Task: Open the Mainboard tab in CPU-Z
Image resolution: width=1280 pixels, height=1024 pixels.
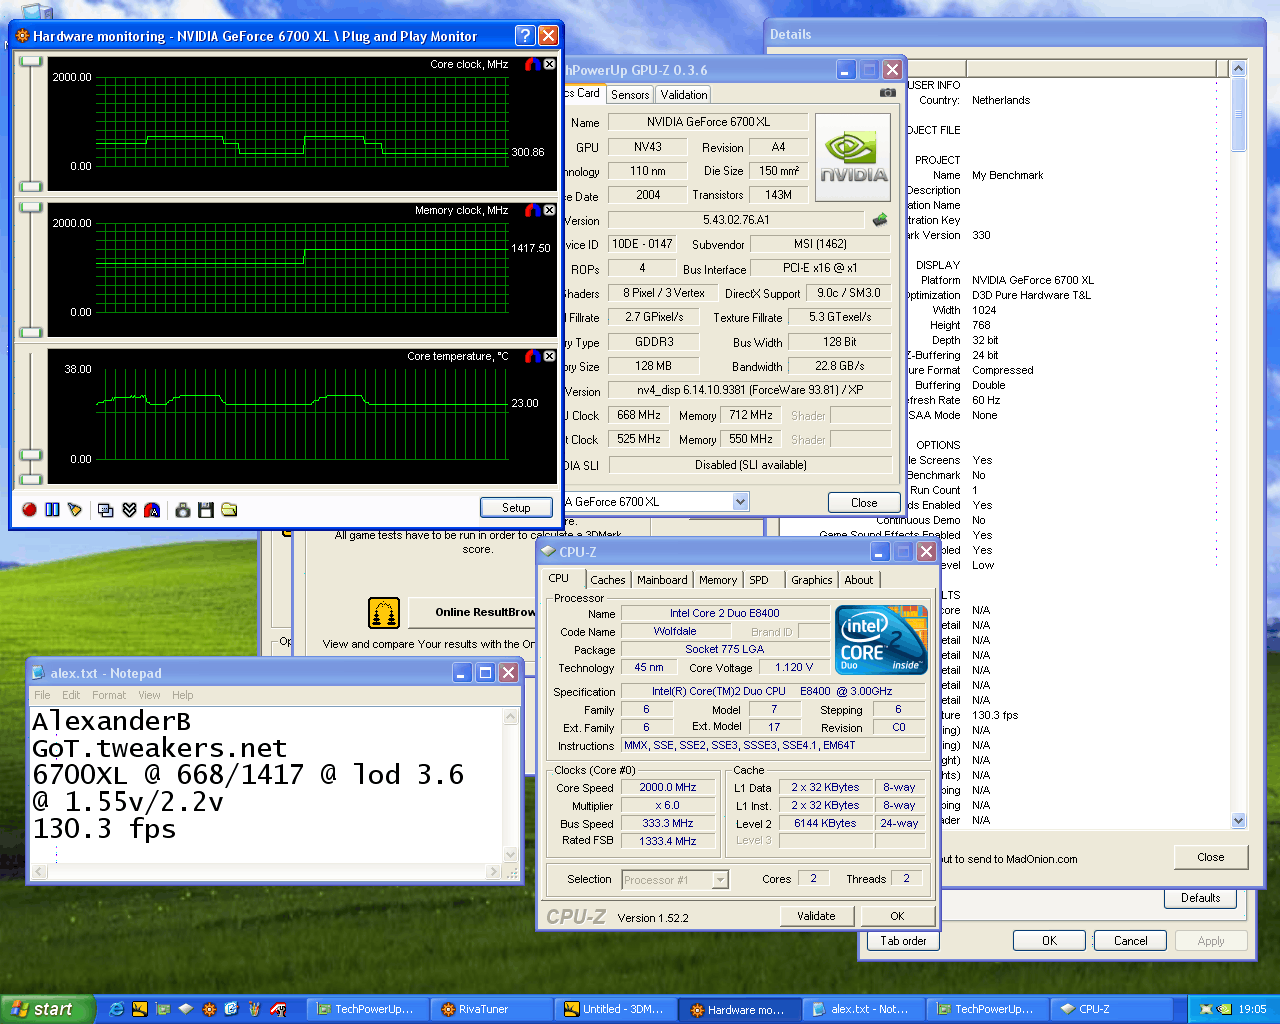Action: [662, 580]
